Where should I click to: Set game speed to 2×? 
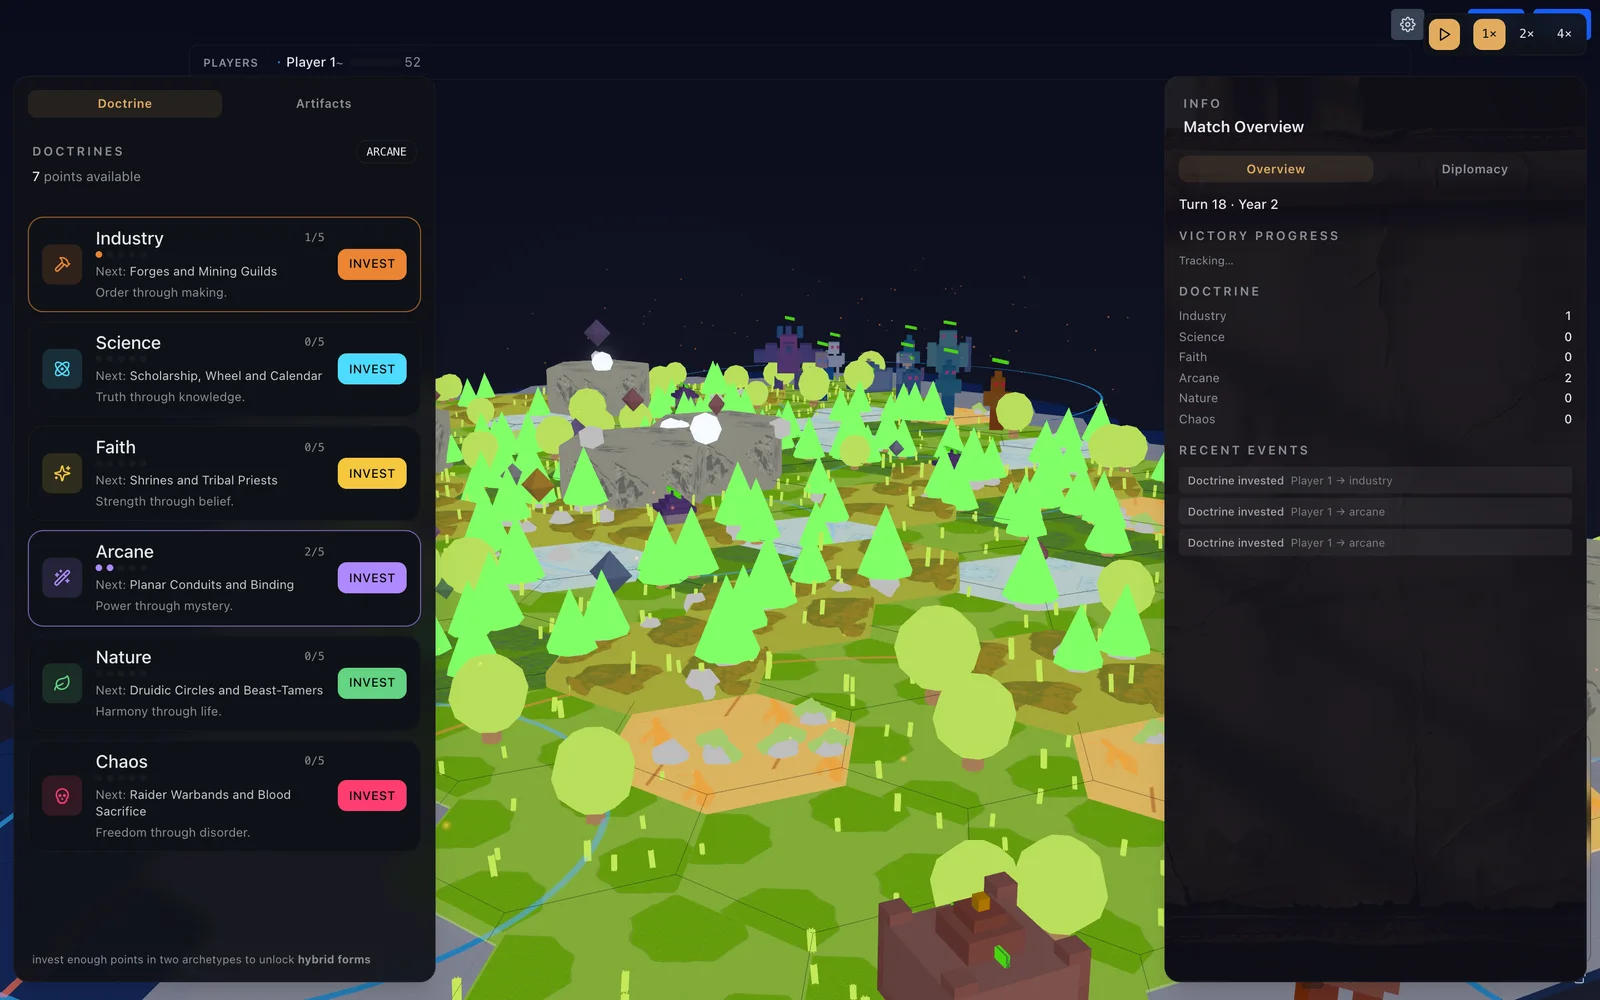(x=1526, y=34)
